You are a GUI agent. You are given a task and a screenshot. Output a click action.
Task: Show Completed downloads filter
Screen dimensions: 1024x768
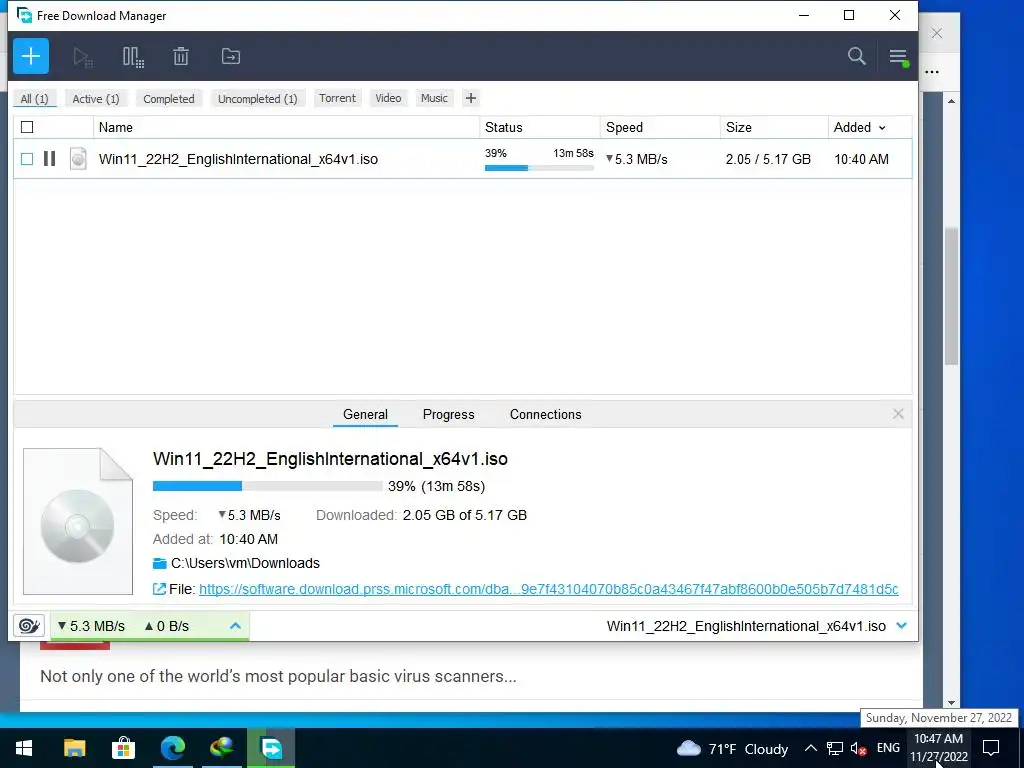(168, 99)
